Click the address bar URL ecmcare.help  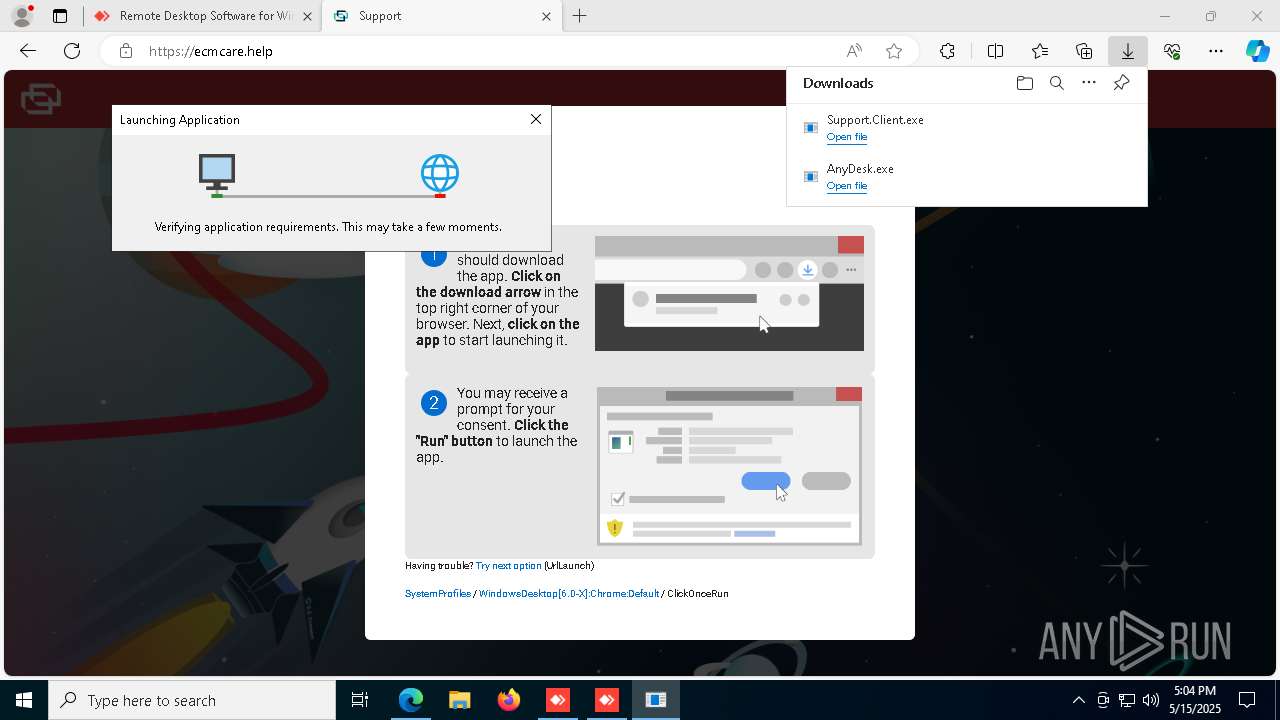pos(210,51)
